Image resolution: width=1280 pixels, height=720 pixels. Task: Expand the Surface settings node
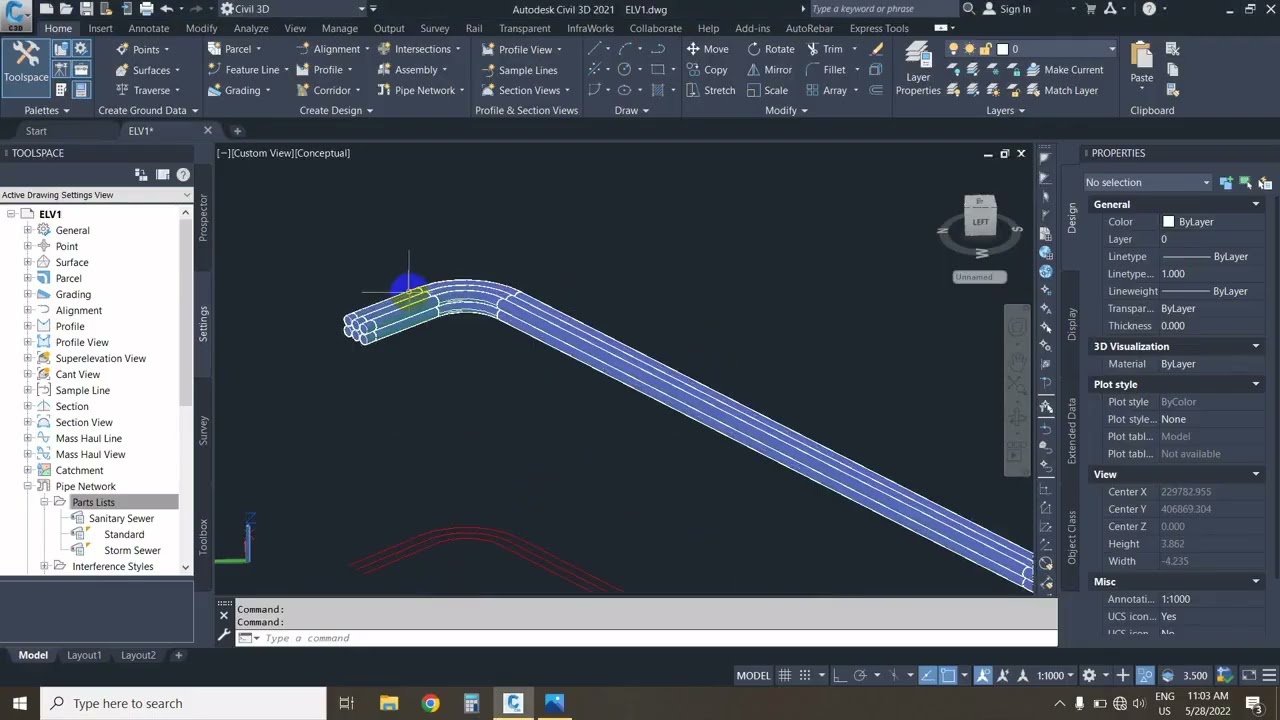[x=28, y=262]
